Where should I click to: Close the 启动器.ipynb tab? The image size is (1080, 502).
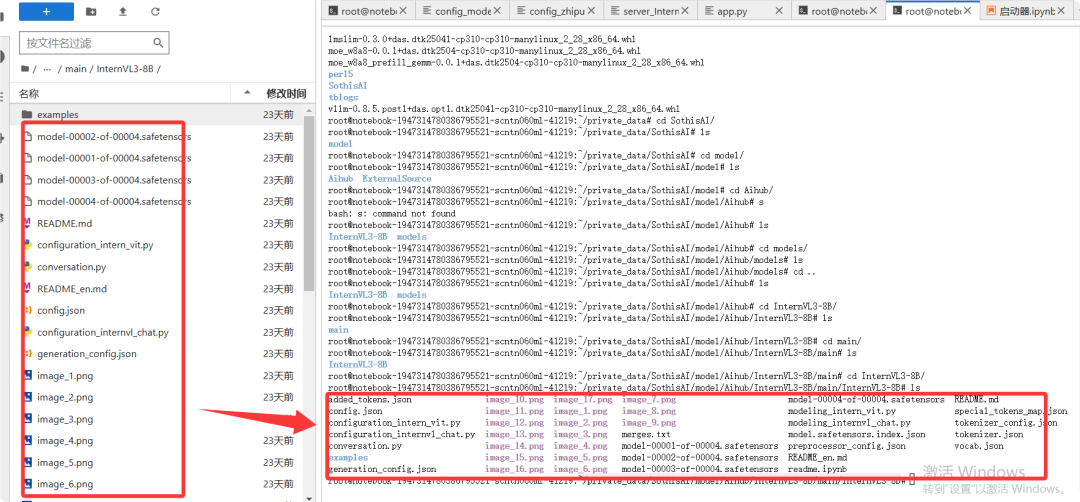tap(1061, 10)
